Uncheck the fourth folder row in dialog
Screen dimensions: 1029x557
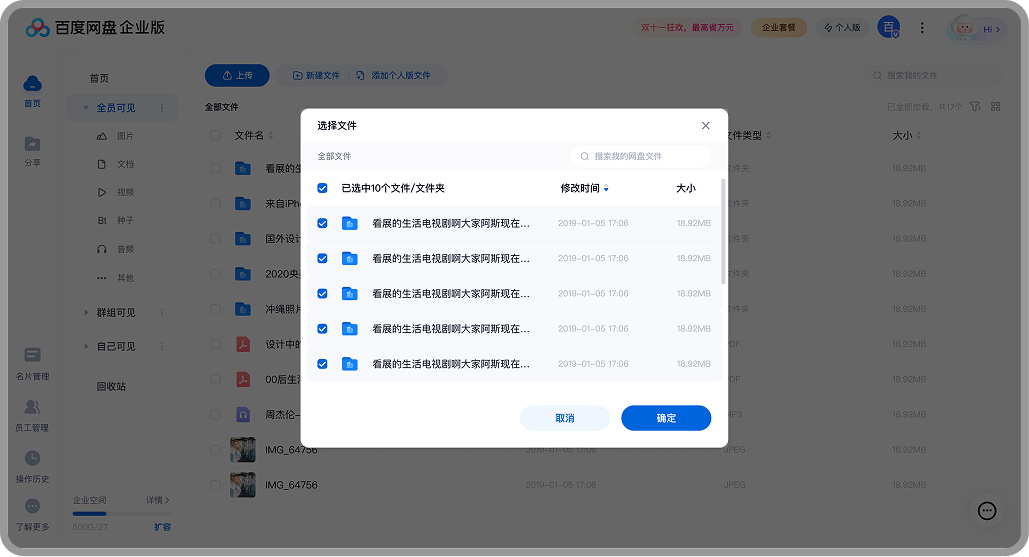click(x=322, y=329)
